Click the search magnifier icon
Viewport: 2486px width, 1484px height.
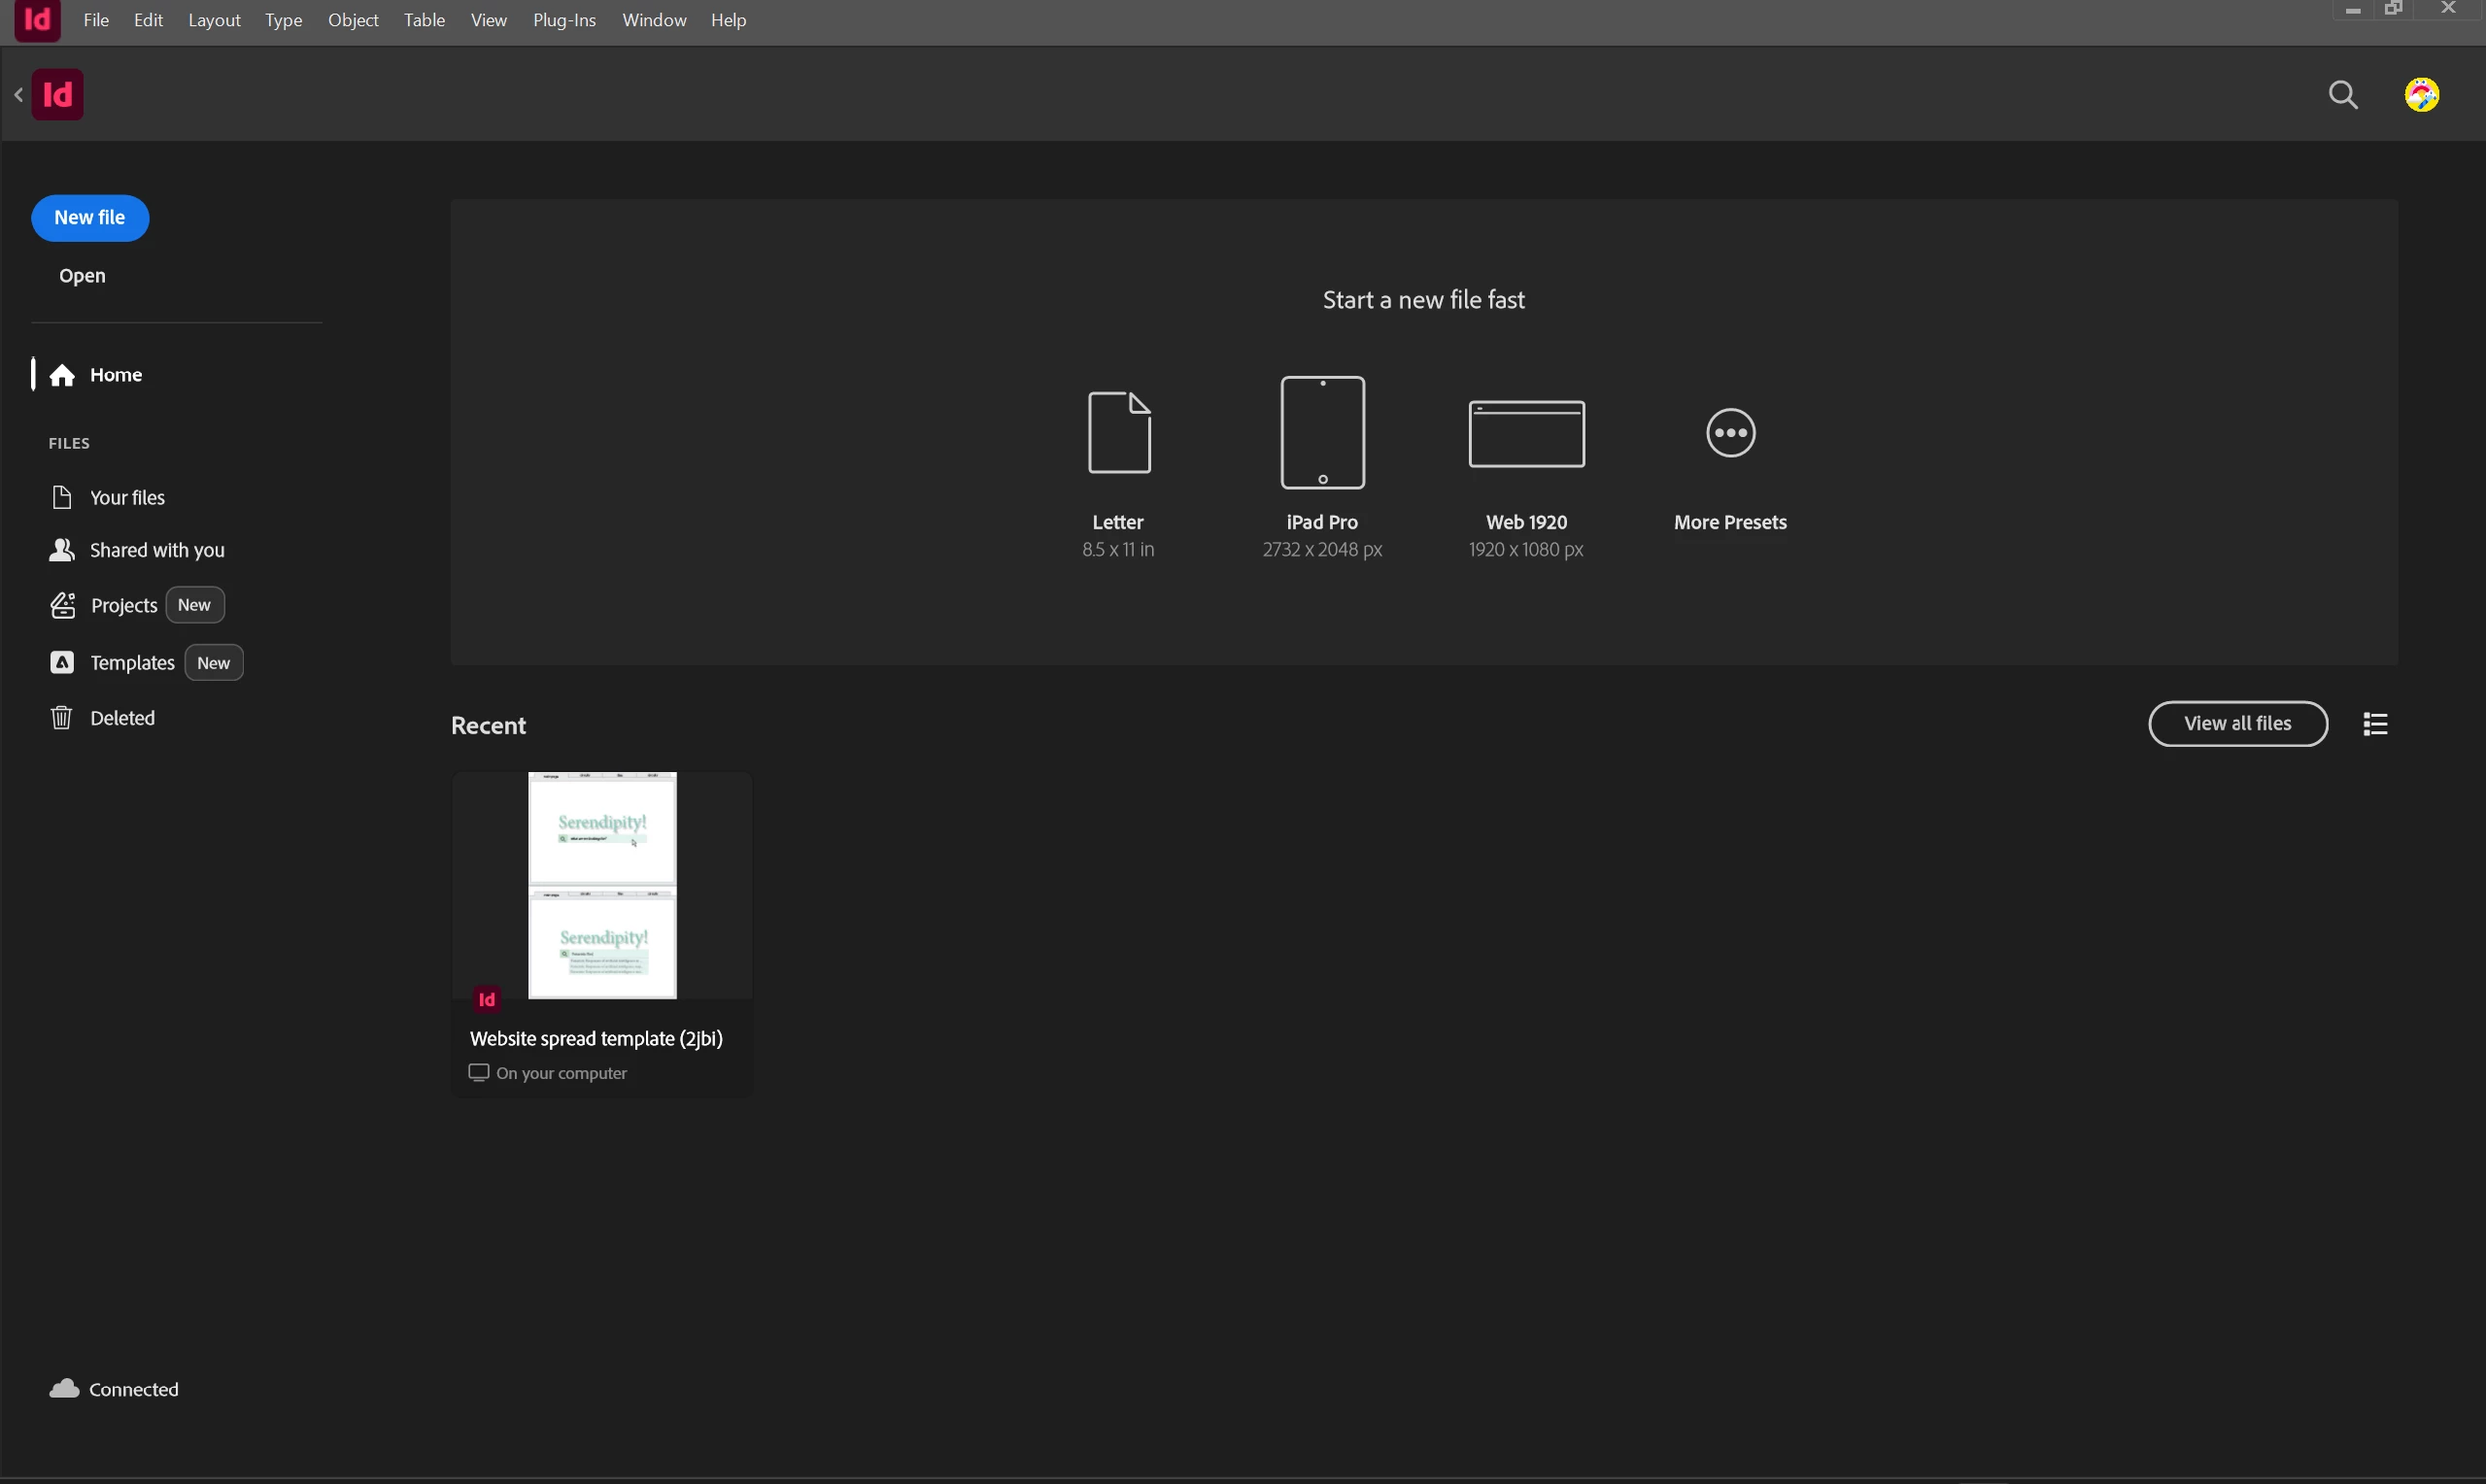tap(2343, 95)
